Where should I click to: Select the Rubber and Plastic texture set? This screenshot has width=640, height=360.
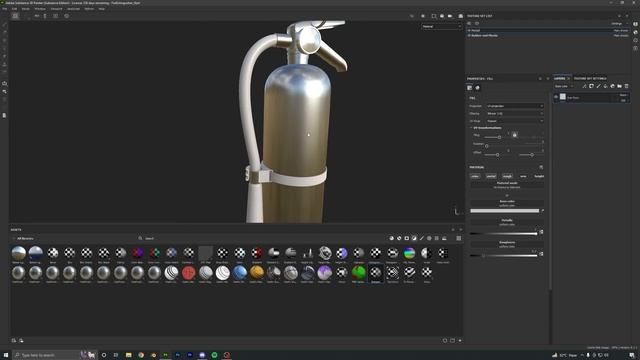click(x=548, y=36)
